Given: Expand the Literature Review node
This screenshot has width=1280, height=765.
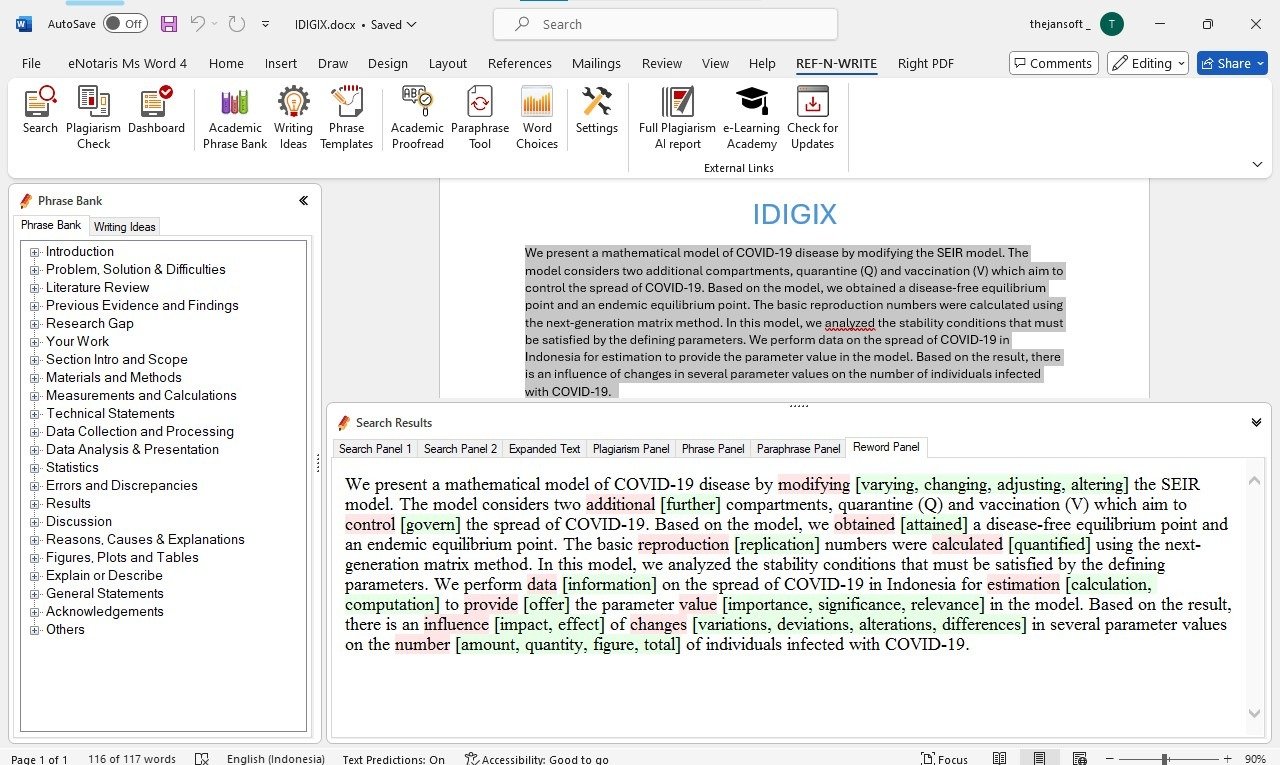Looking at the screenshot, I should (35, 288).
